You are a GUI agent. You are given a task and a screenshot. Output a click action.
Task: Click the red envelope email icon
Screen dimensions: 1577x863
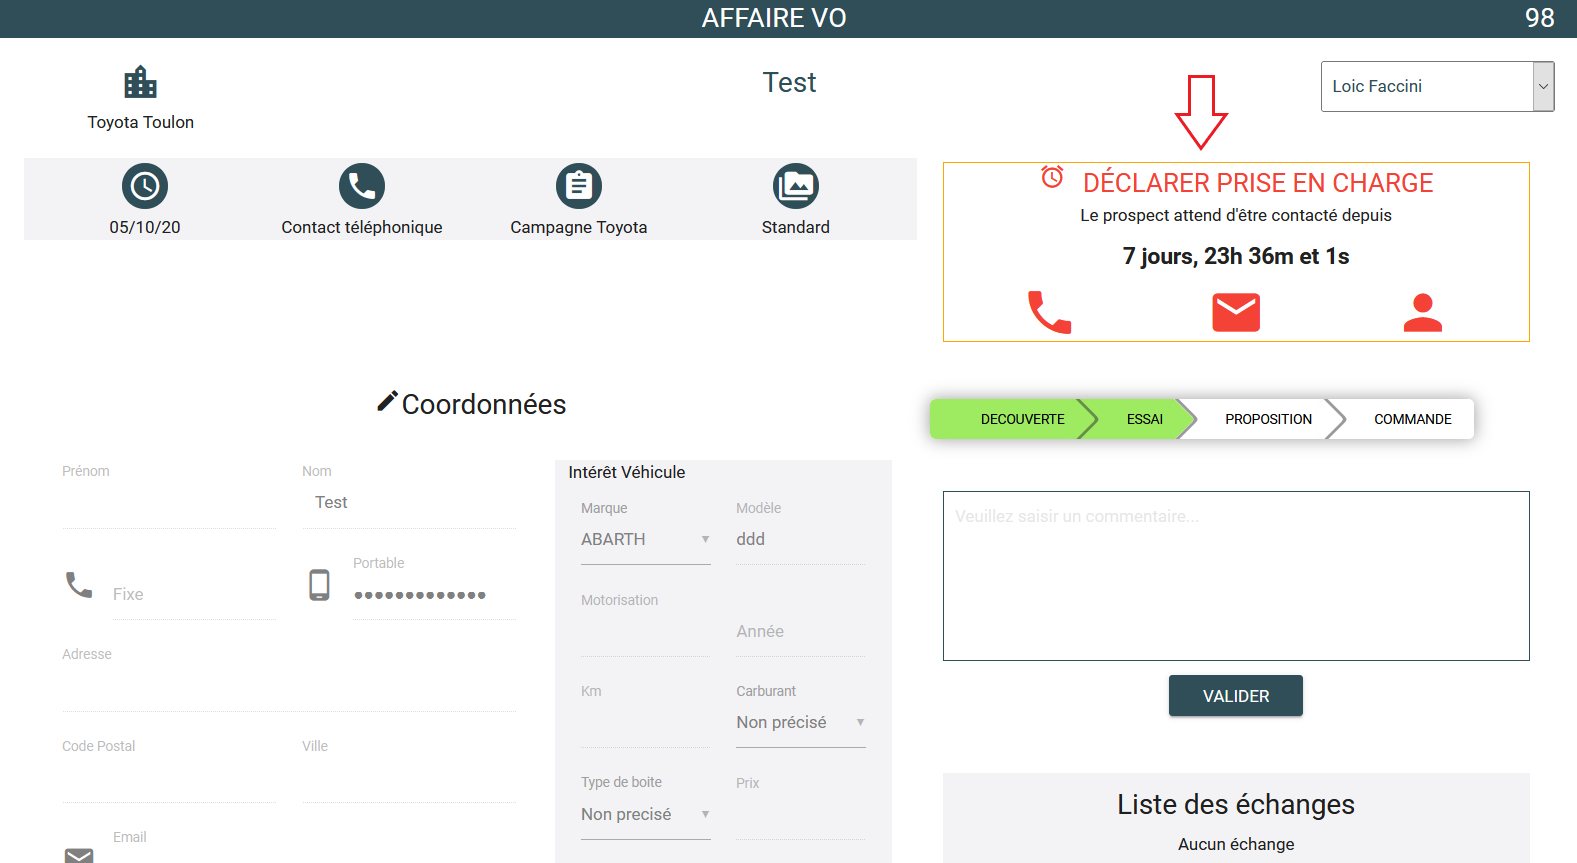1236,312
